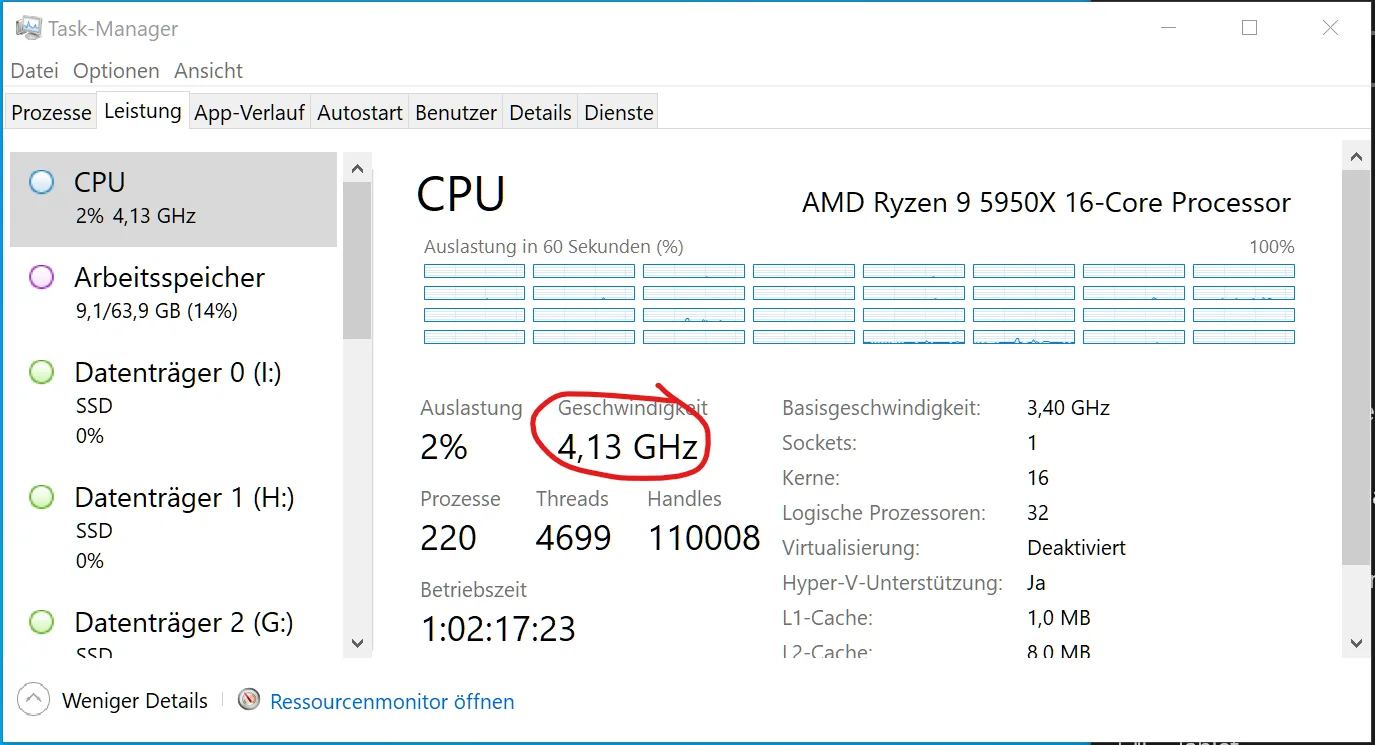Click the Logische Prozessoren value 32

tap(1038, 513)
